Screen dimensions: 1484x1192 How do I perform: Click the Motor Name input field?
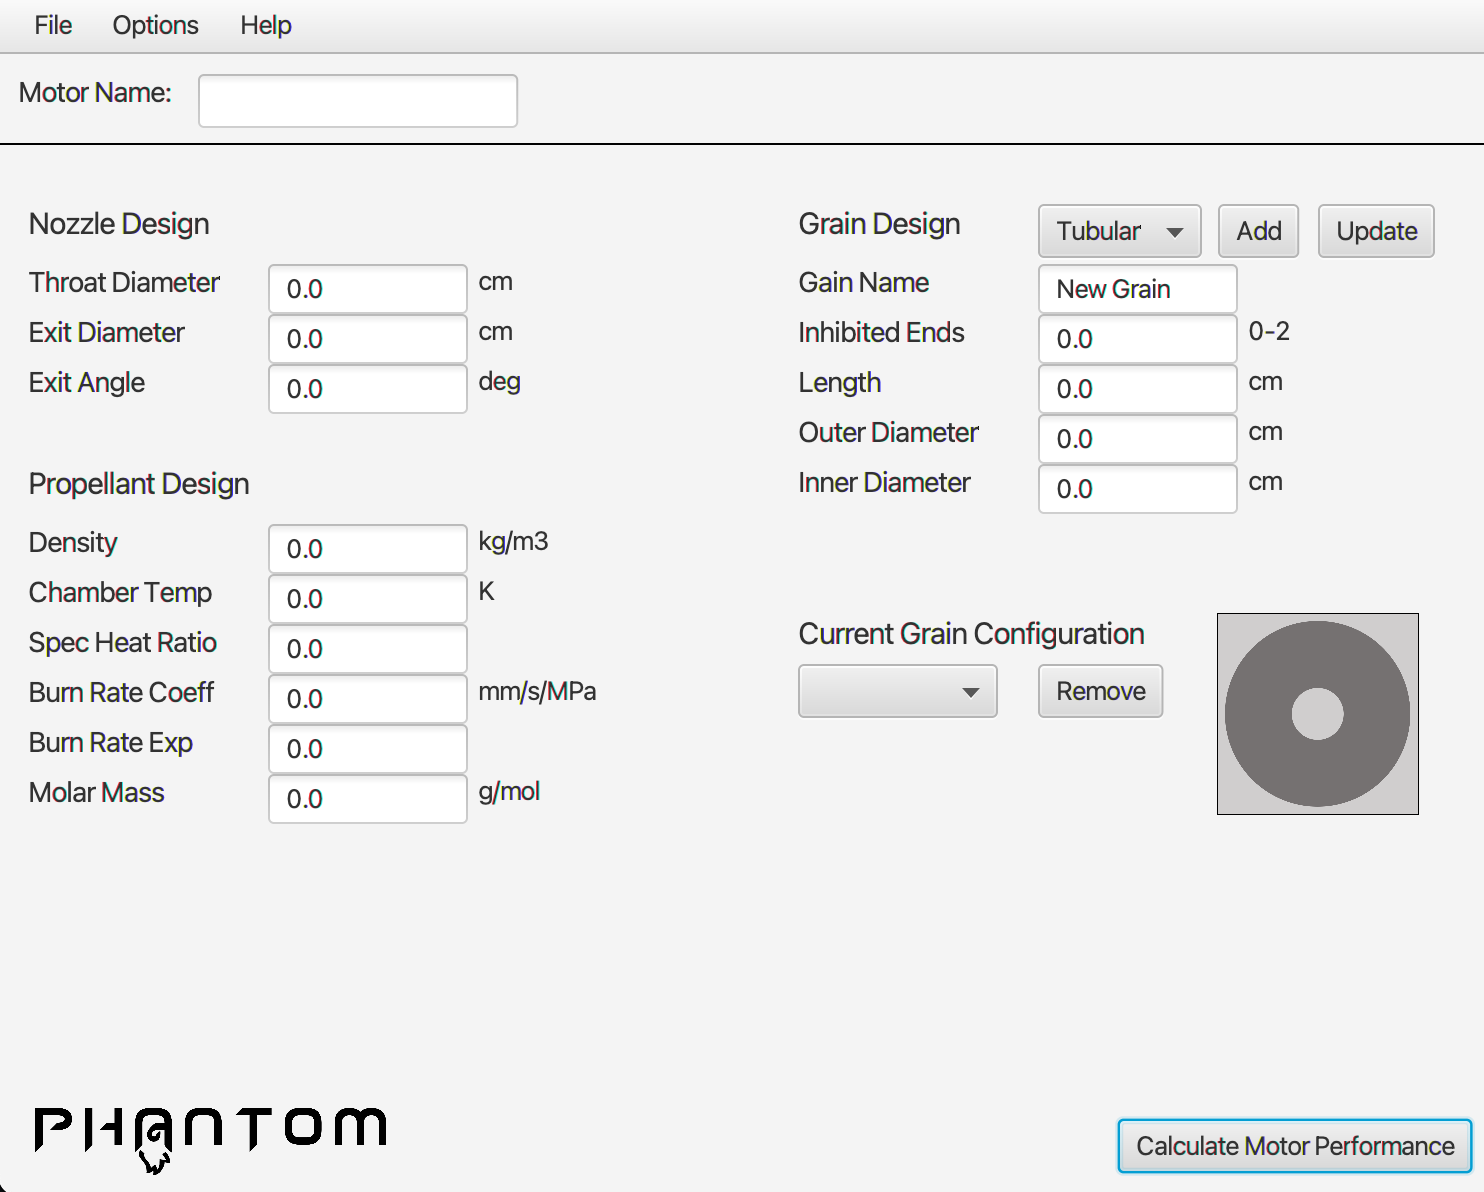[x=358, y=101]
